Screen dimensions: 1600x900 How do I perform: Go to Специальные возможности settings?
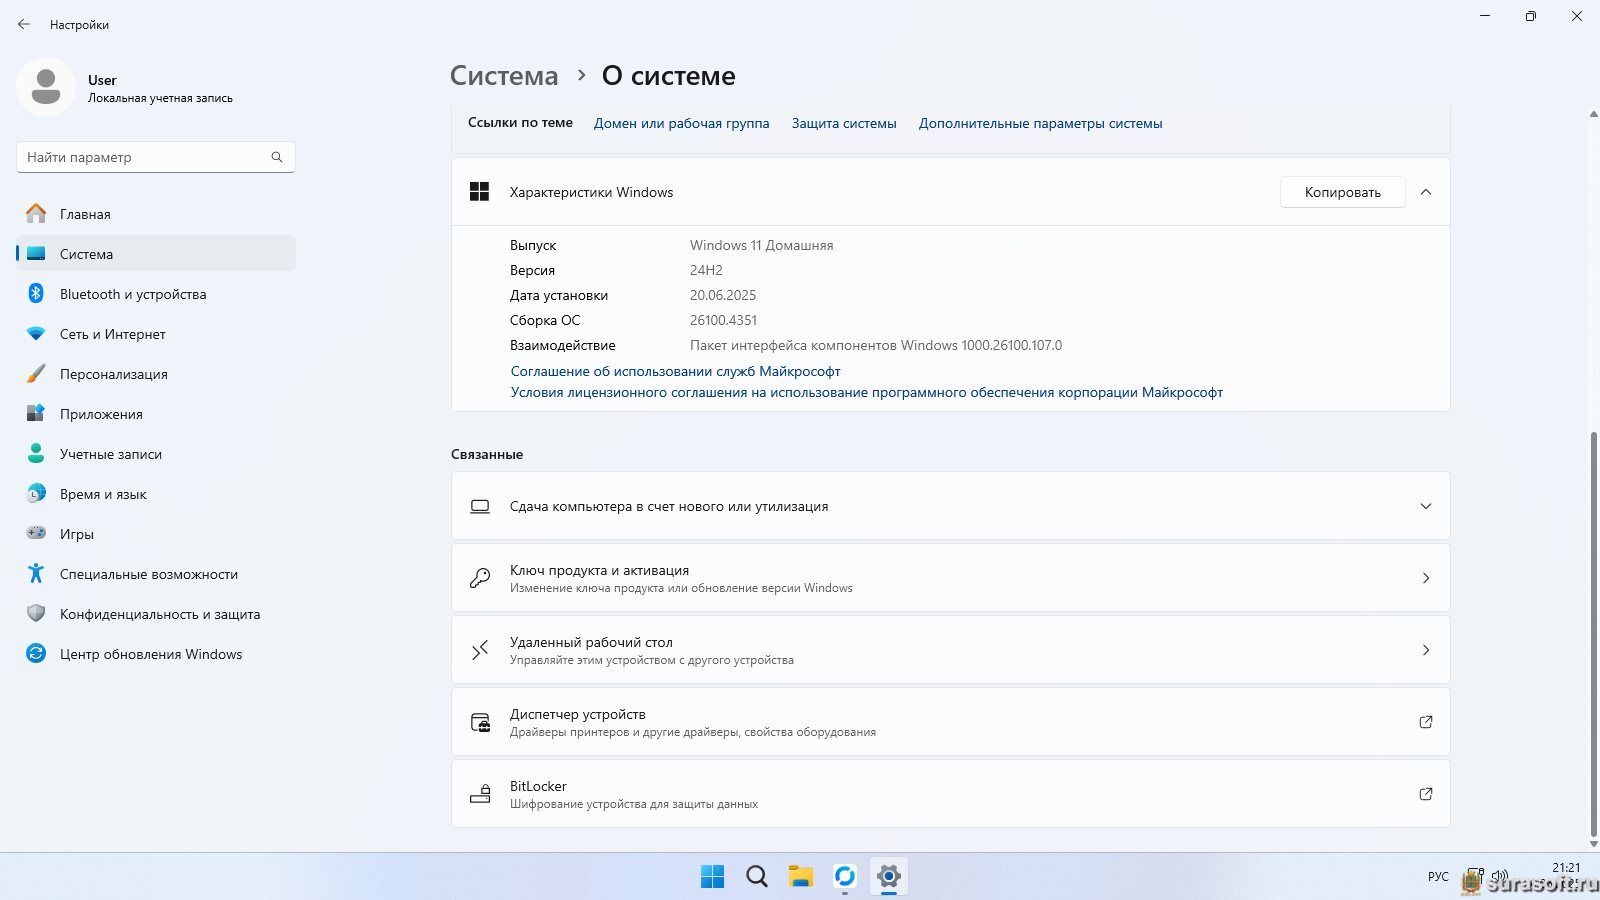click(x=148, y=574)
